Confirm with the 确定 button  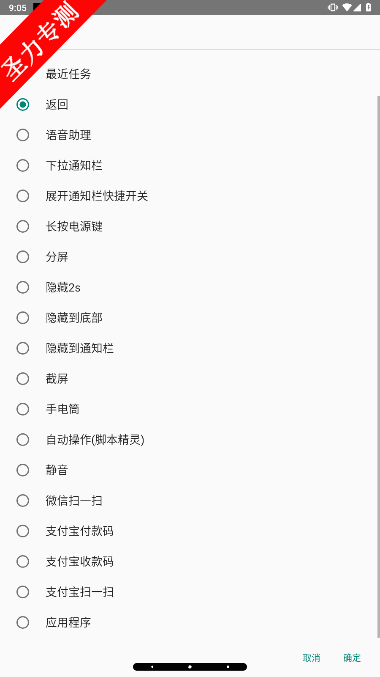point(352,658)
